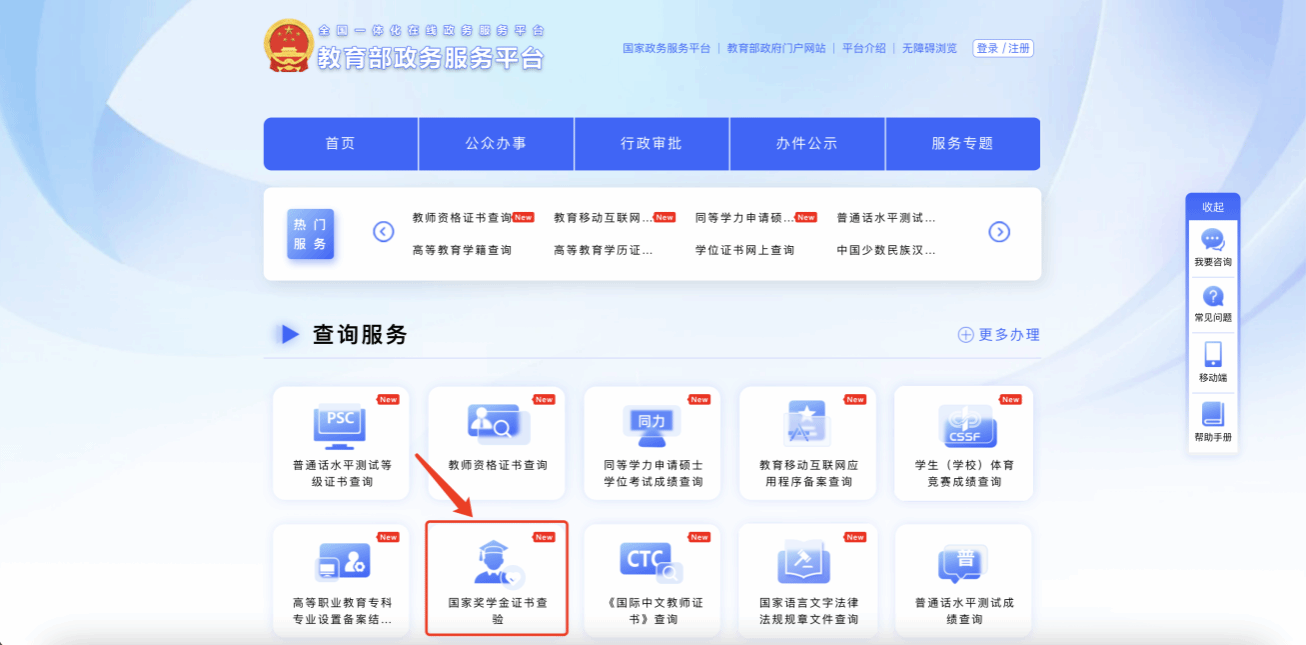Screen dimensions: 1306x645
Task: Switch to the 公众办事 navigation tab
Action: click(x=496, y=144)
